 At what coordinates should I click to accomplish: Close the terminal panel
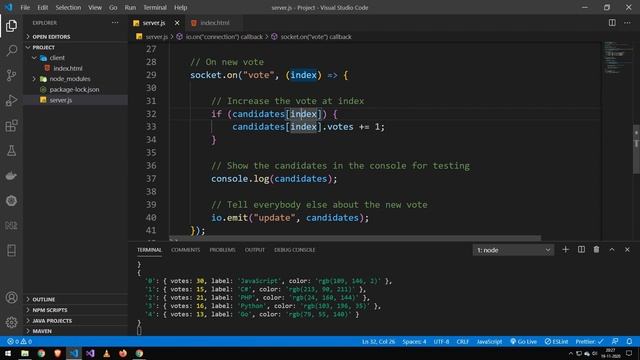tap(627, 249)
